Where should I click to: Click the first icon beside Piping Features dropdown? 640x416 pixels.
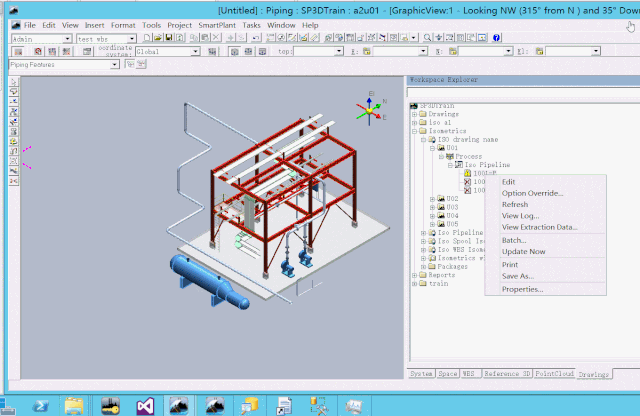click(x=130, y=64)
